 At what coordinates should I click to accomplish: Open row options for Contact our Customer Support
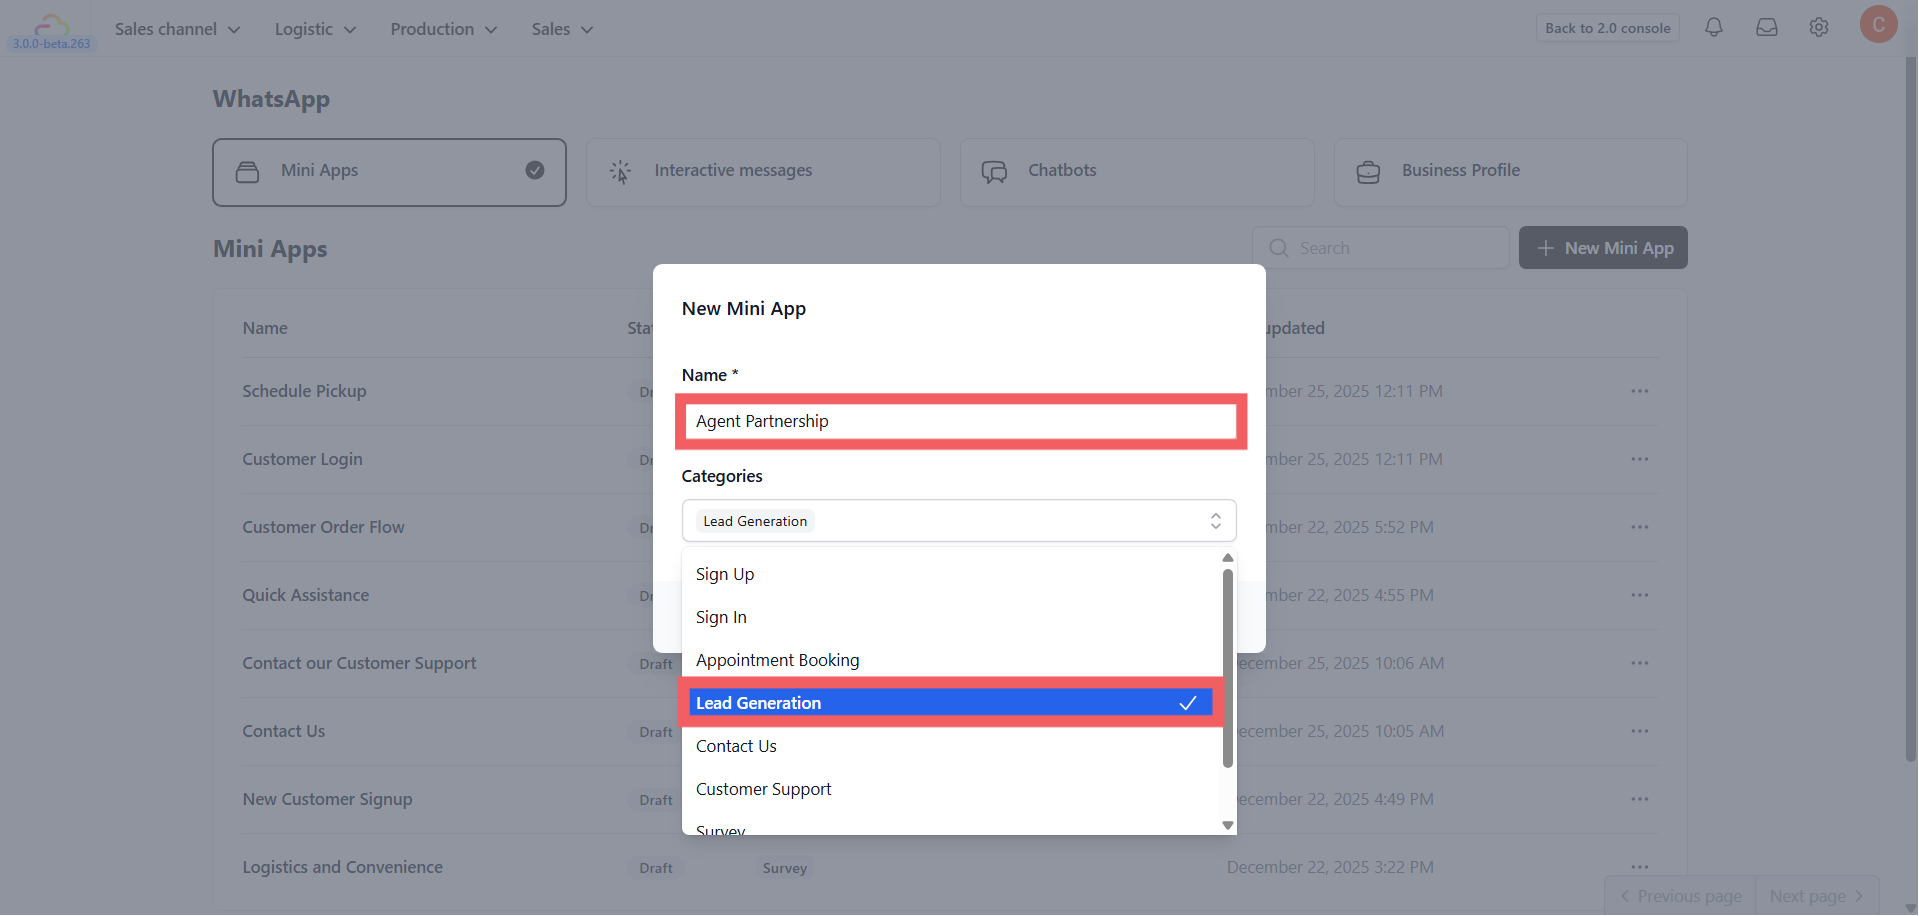click(x=1639, y=663)
